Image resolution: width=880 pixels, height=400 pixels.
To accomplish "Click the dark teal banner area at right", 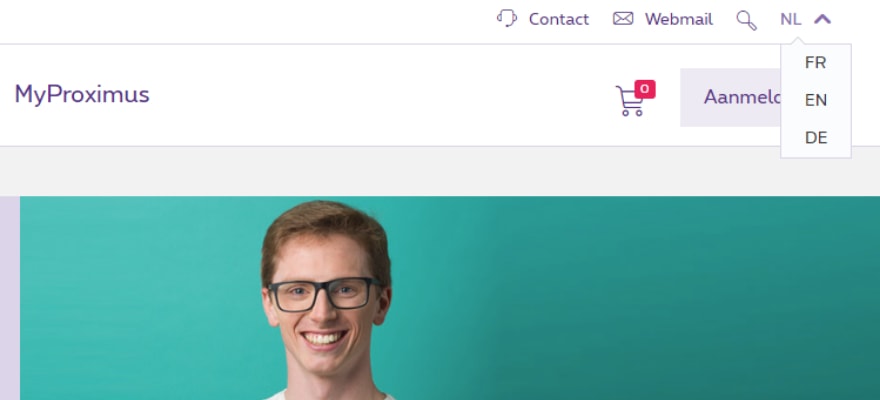I will pos(702,297).
